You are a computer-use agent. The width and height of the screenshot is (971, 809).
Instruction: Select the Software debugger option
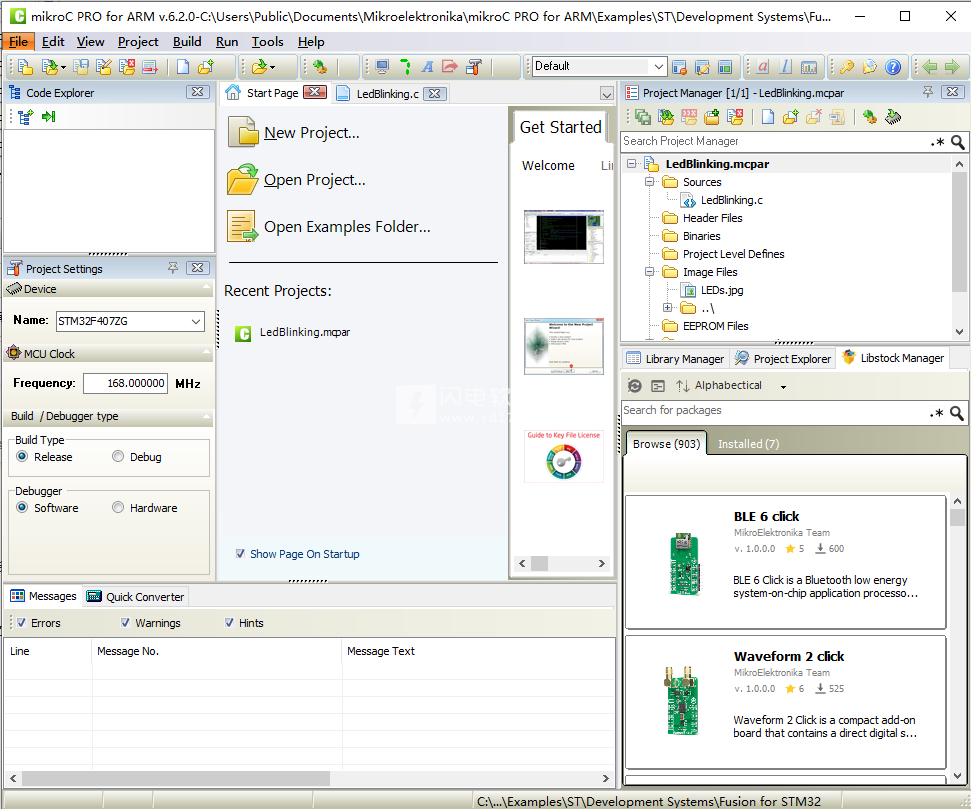click(22, 507)
